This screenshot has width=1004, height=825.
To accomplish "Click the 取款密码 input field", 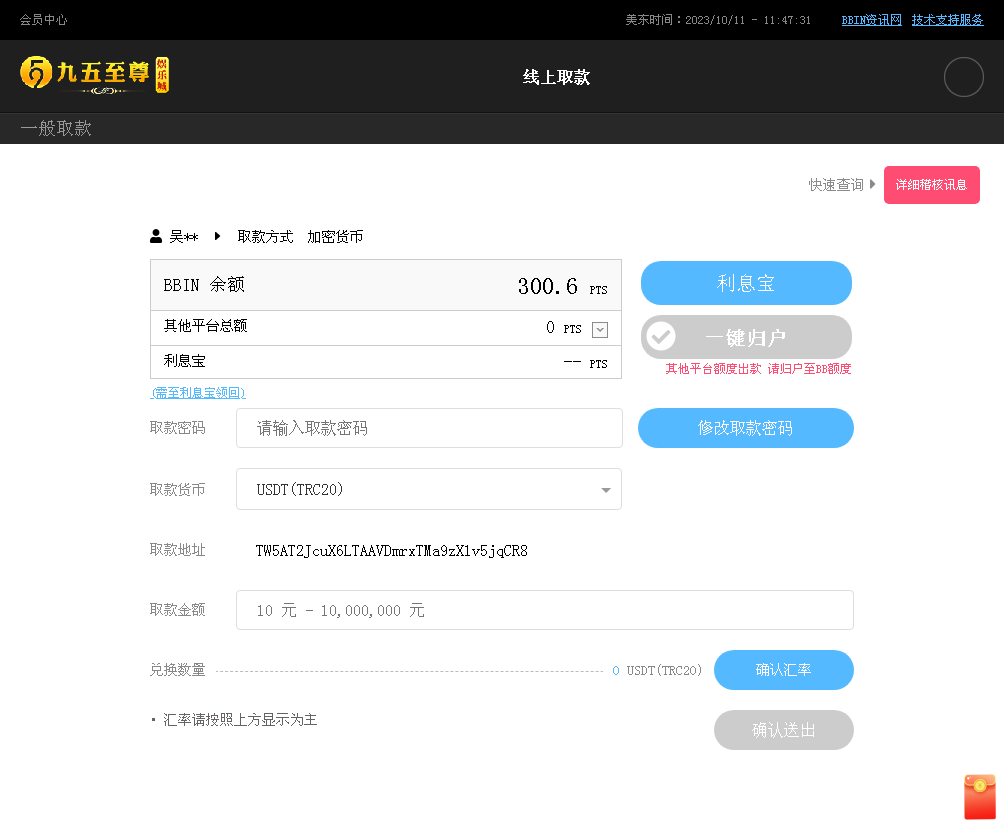I will (x=429, y=428).
